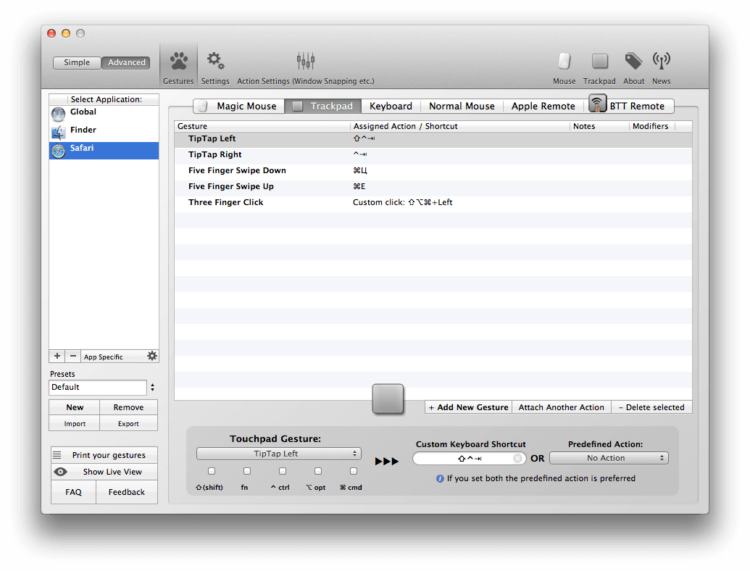This screenshot has width=750, height=571.
Task: Toggle the fn modifier checkbox
Action: pyautogui.click(x=247, y=471)
